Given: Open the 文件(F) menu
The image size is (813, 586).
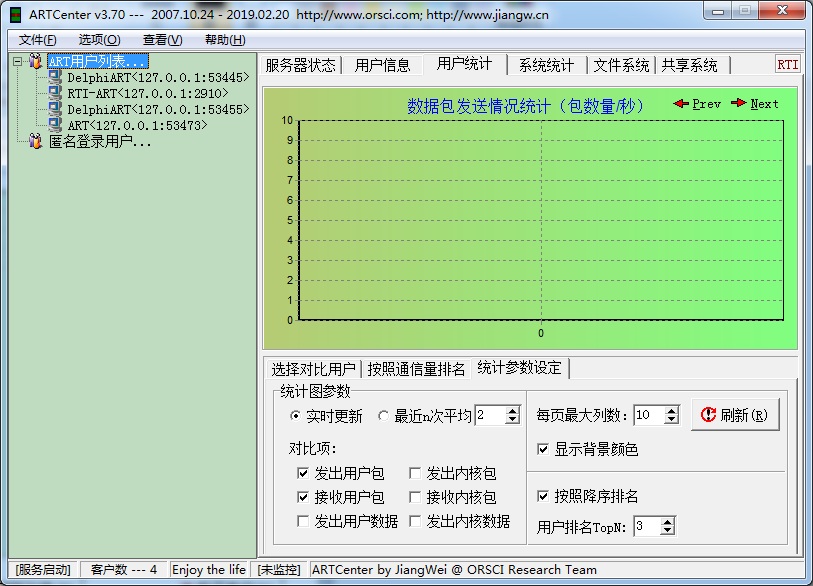Looking at the screenshot, I should point(37,40).
